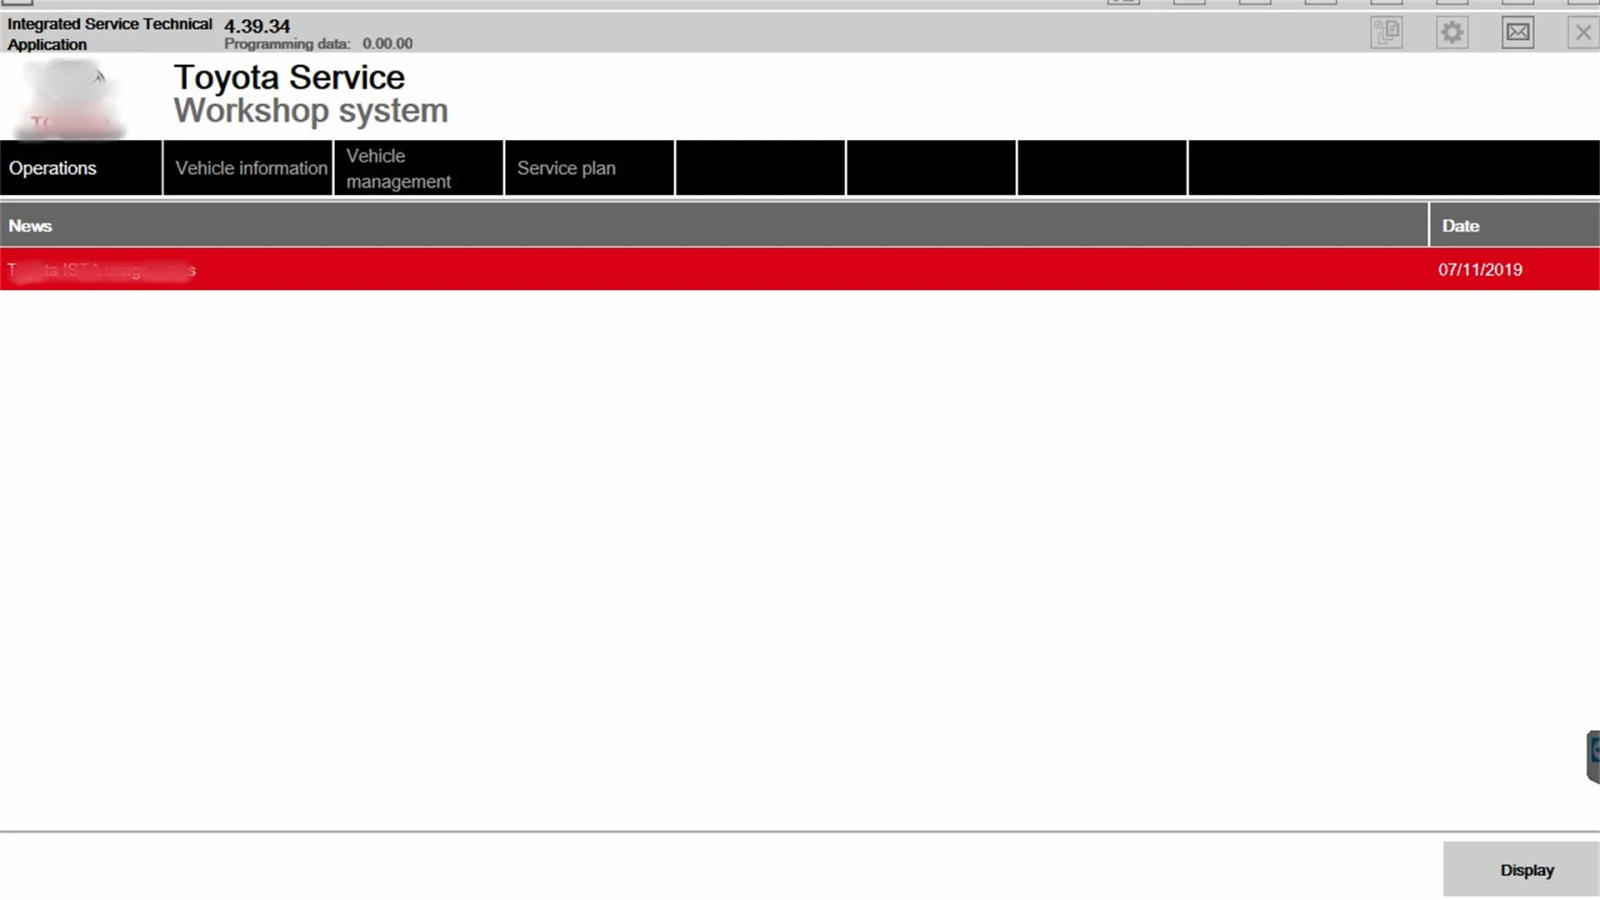Screen dimensions: 1600x900
Task: Select the Service plan tab
Action: (590, 168)
